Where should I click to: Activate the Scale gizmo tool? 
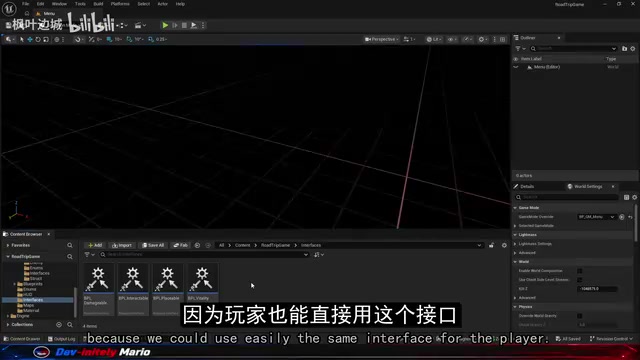[46, 39]
